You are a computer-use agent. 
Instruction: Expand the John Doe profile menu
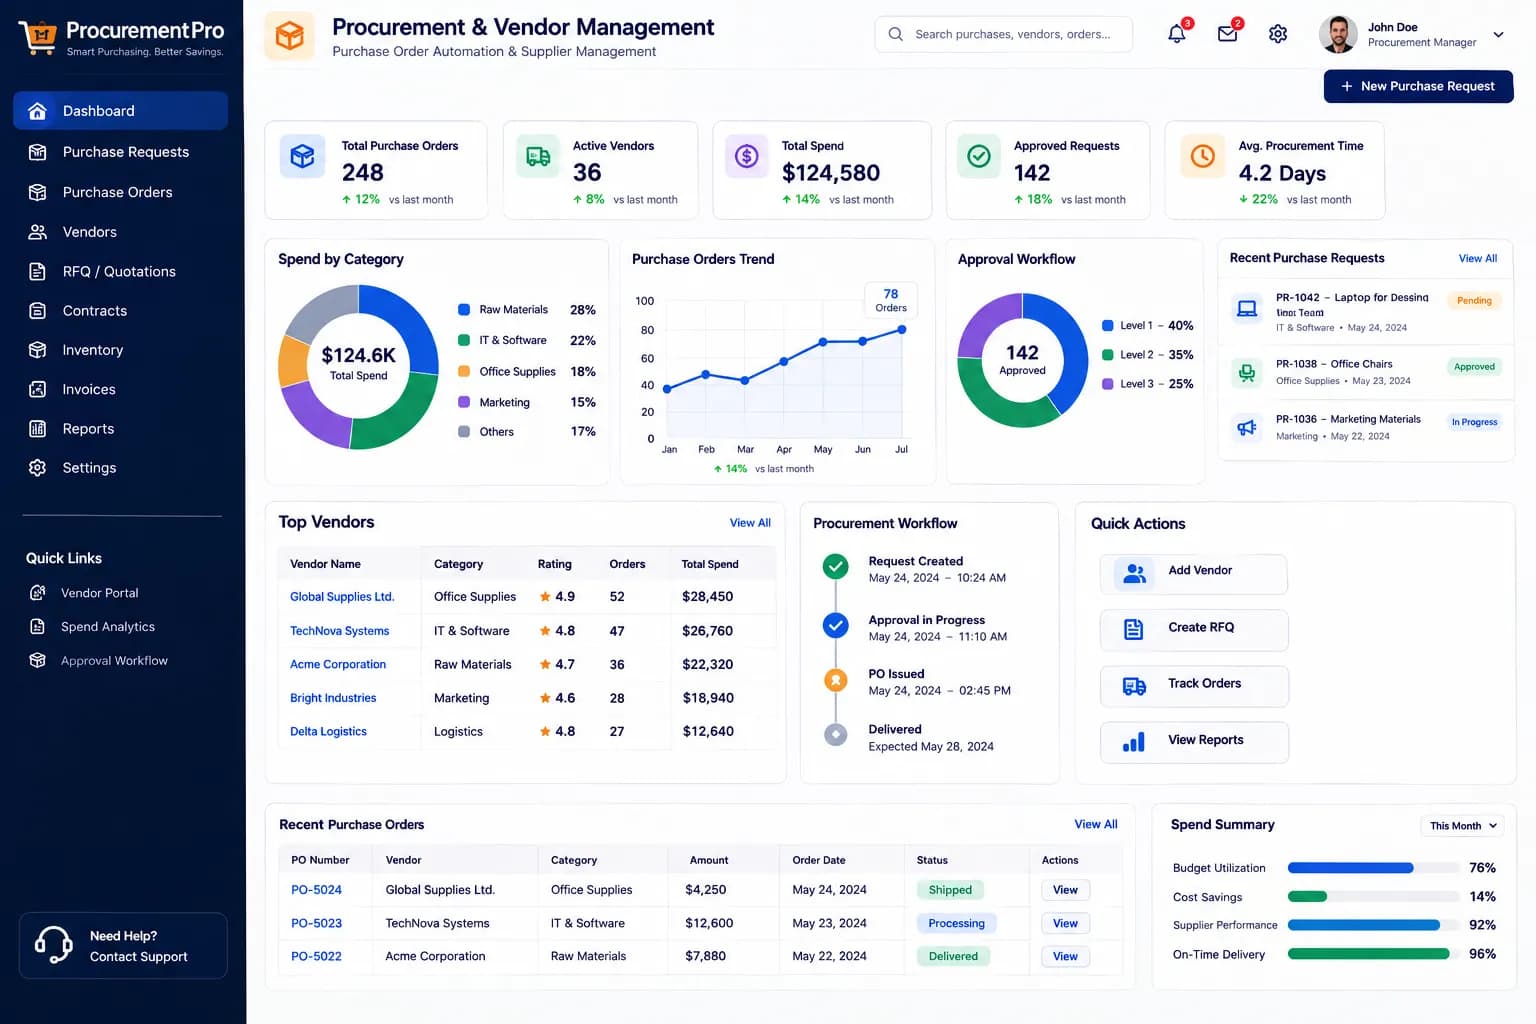coord(1498,35)
